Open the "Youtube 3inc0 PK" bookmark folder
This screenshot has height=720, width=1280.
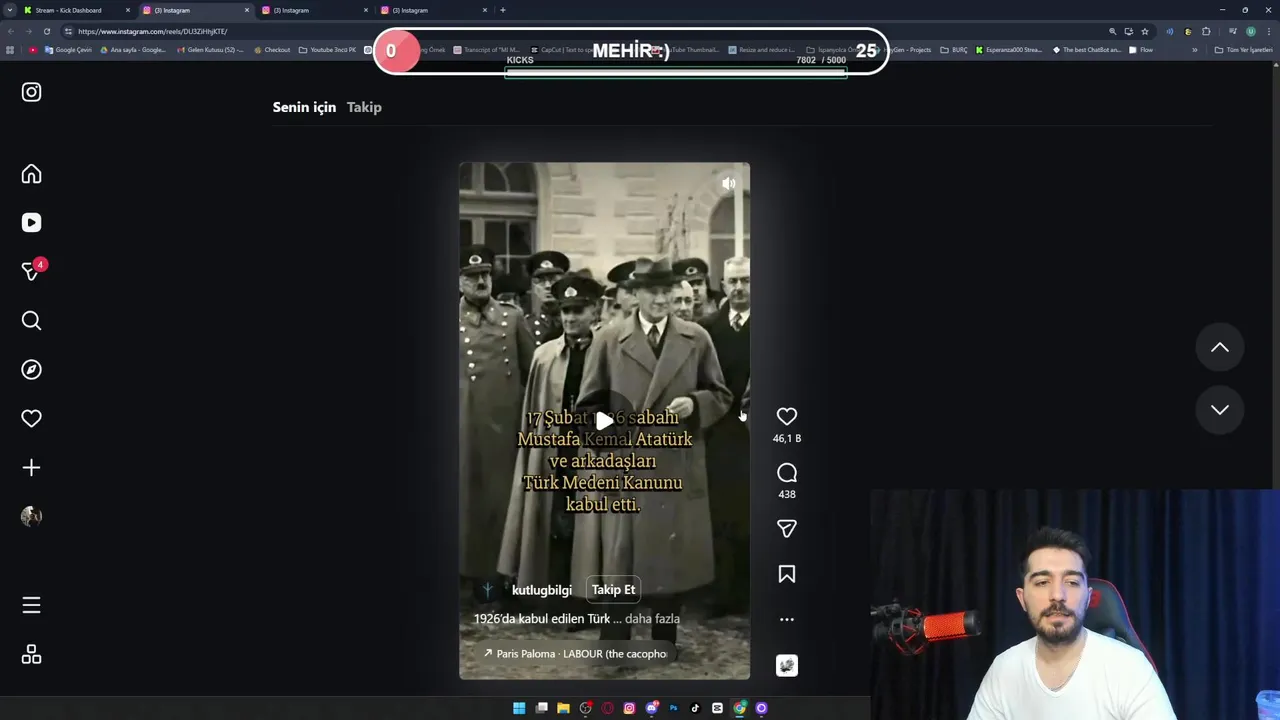pos(327,50)
